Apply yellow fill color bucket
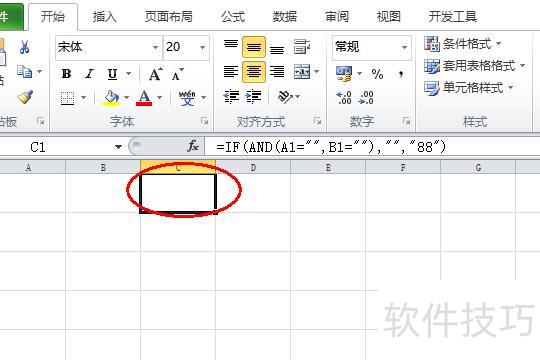The height and width of the screenshot is (360, 540). tap(111, 98)
